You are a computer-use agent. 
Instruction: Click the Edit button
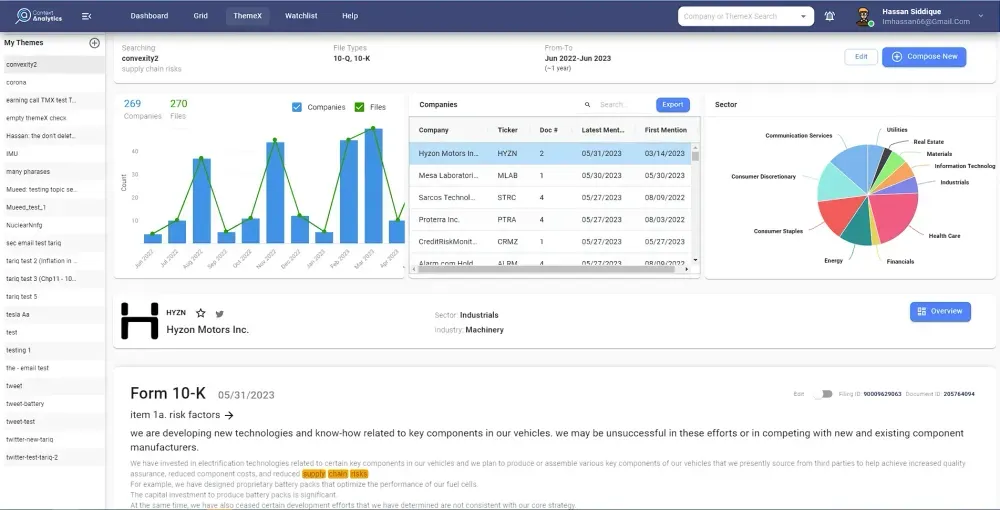(861, 57)
